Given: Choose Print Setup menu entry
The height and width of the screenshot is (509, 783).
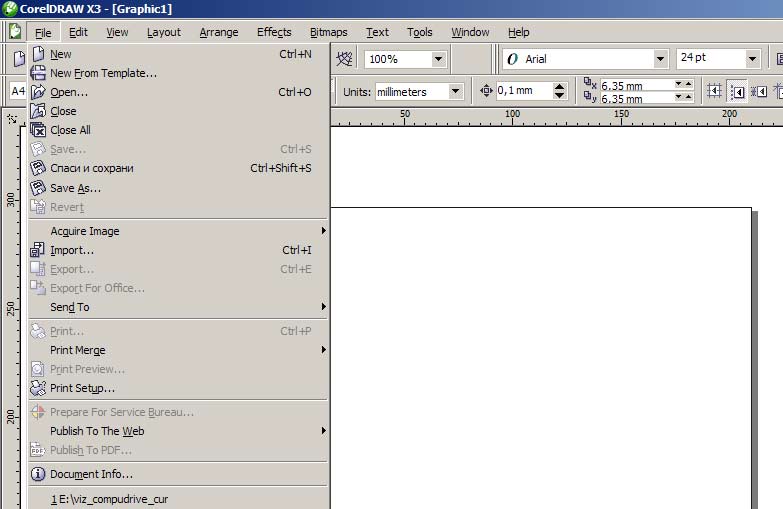Looking at the screenshot, I should point(178,388).
